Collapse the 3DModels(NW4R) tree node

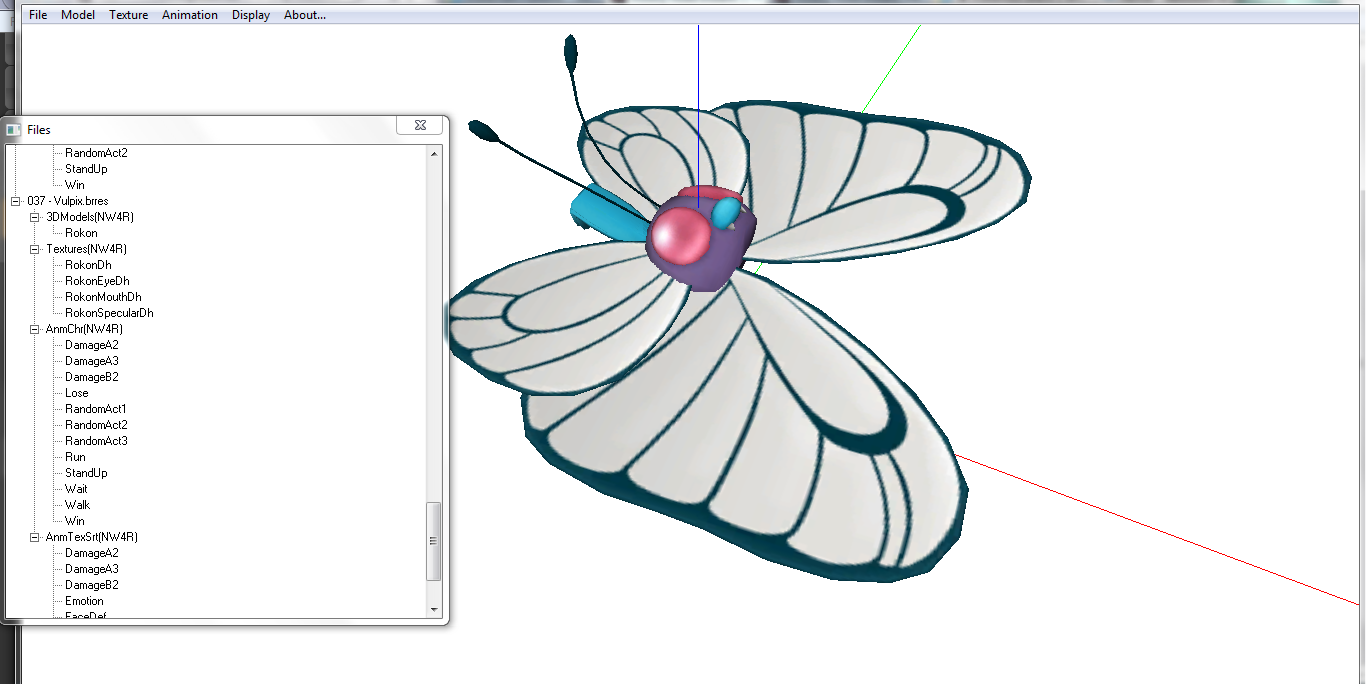point(35,217)
